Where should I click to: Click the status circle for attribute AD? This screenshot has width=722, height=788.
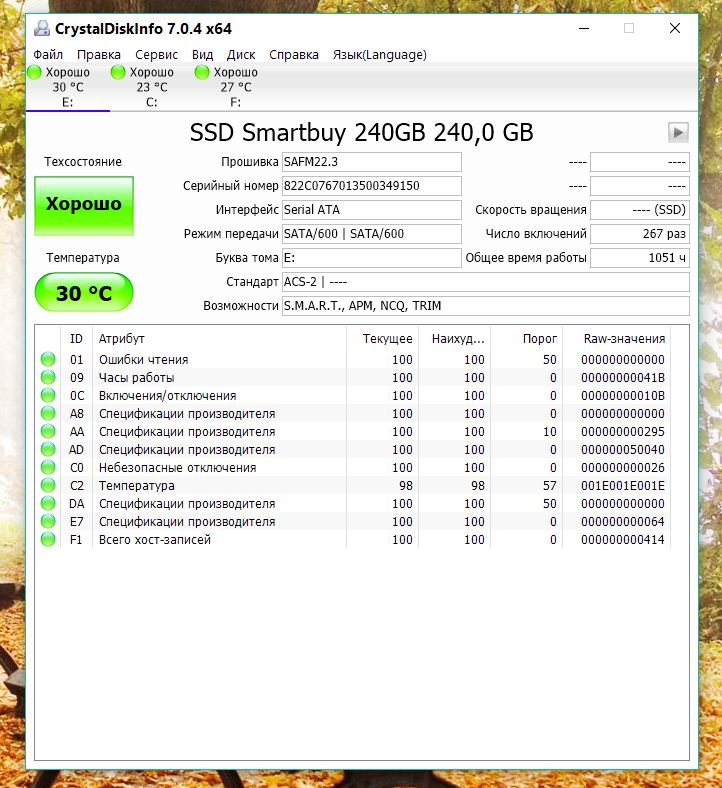48,449
